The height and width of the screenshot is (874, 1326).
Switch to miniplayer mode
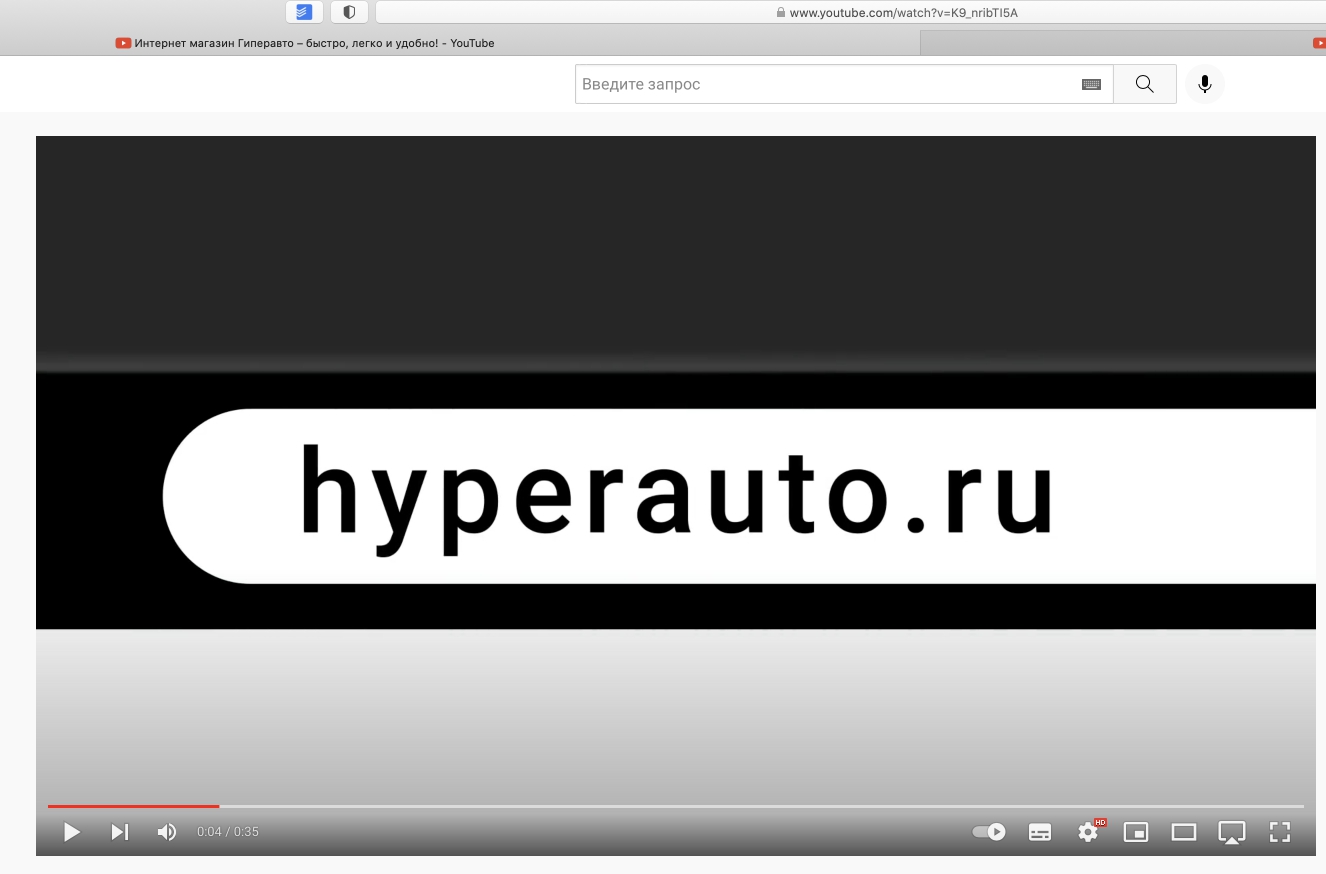[1136, 832]
